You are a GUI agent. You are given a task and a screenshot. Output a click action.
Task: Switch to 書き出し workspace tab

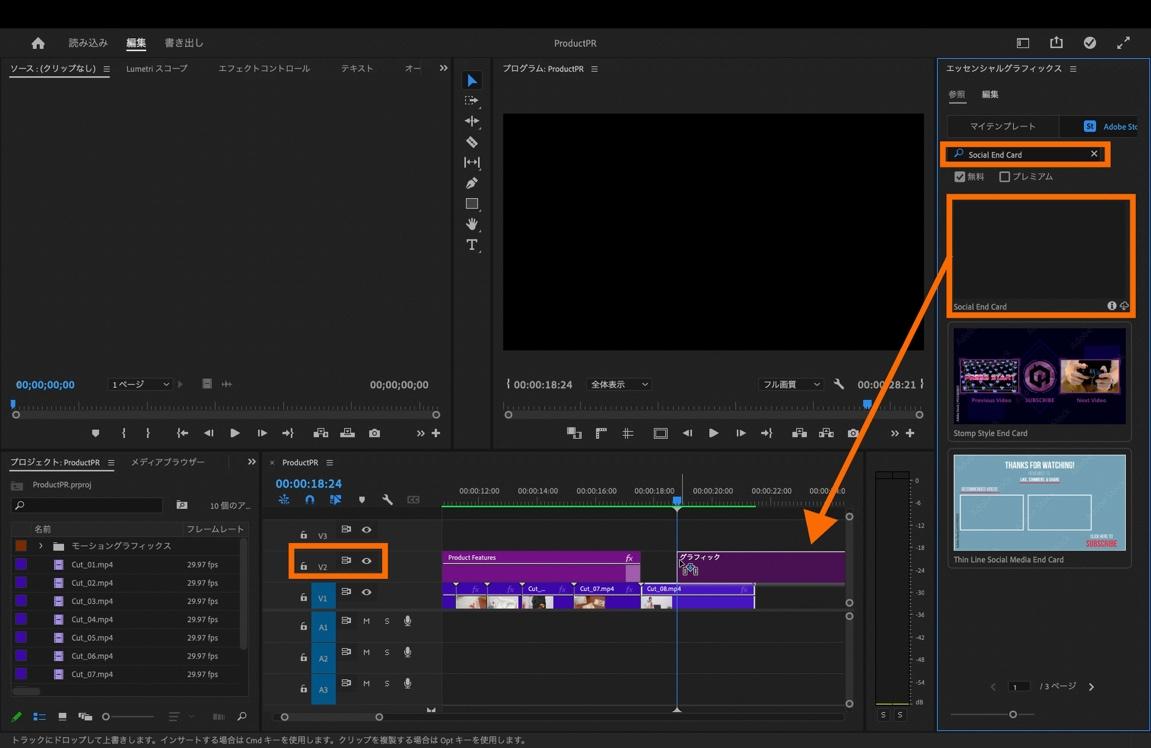[184, 43]
